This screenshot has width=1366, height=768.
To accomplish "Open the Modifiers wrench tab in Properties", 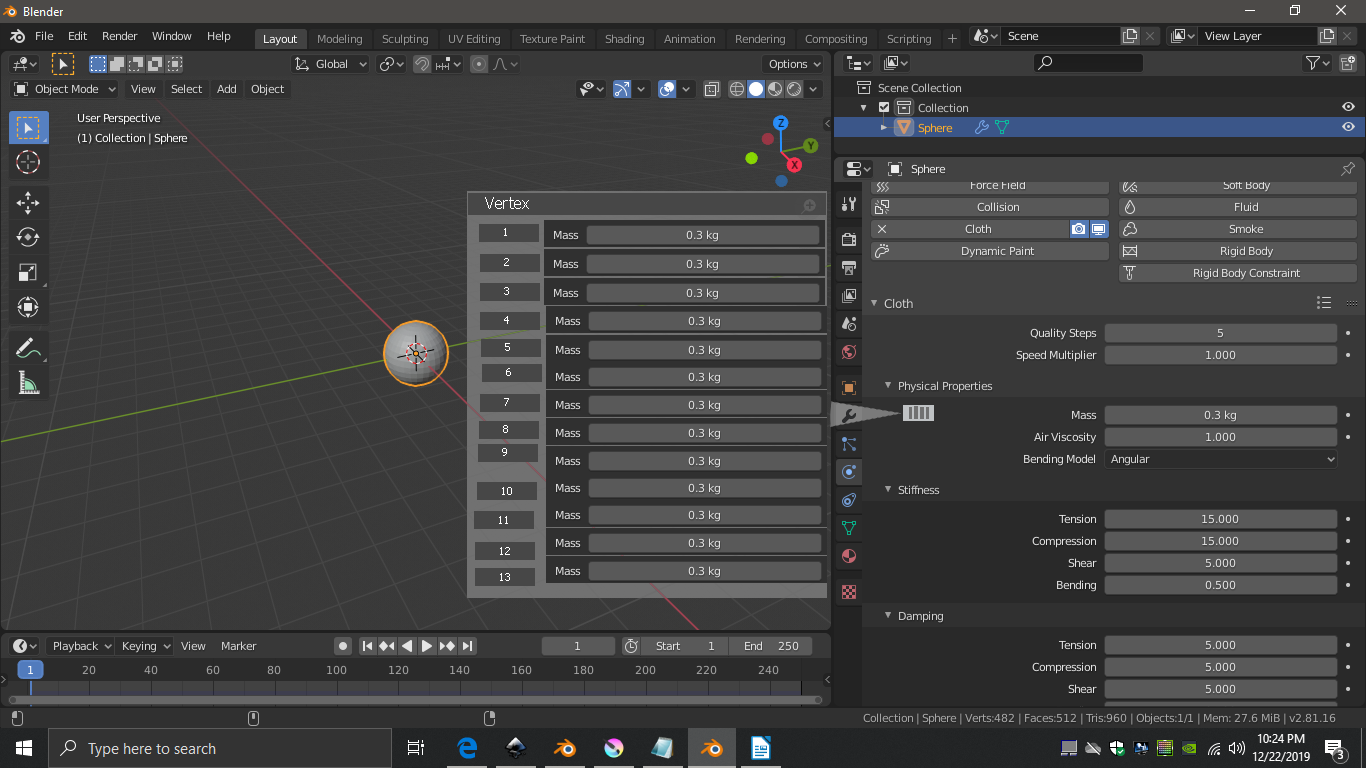I will [x=849, y=416].
